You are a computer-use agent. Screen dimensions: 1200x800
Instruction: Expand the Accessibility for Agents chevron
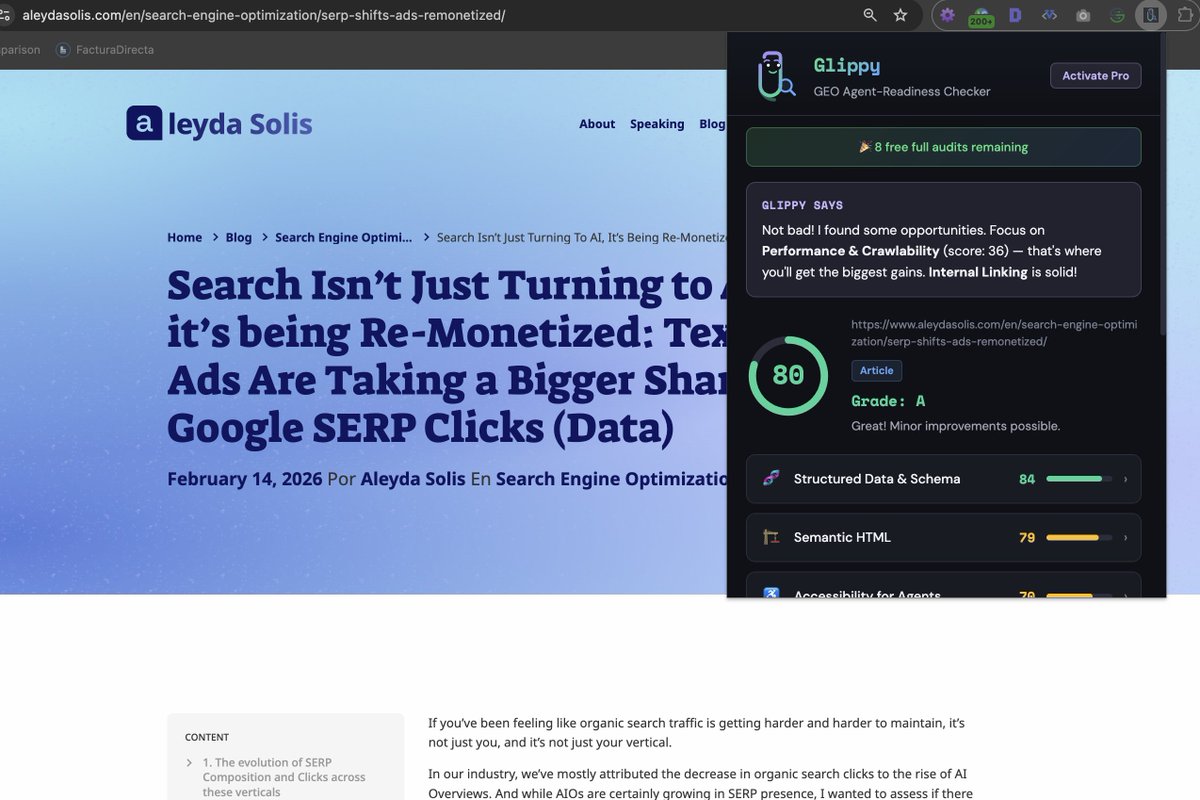point(1125,594)
